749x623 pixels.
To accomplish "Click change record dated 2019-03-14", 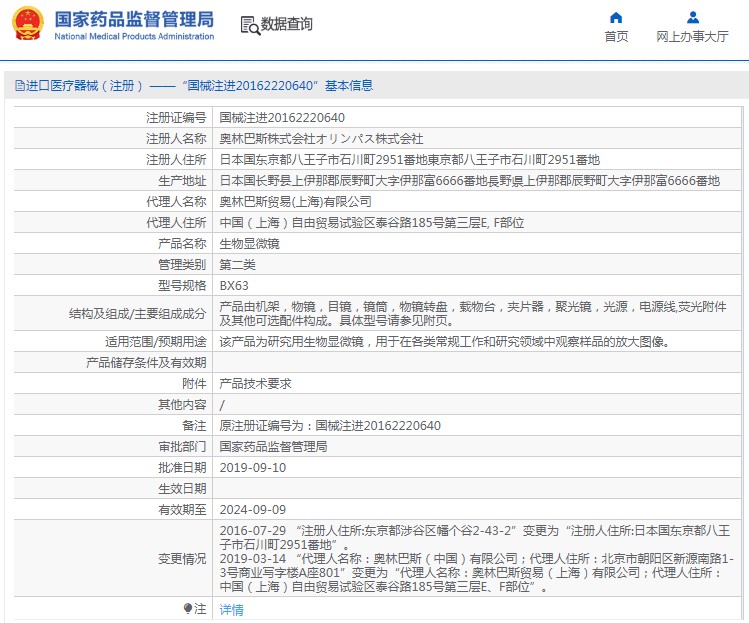I will [x=477, y=572].
